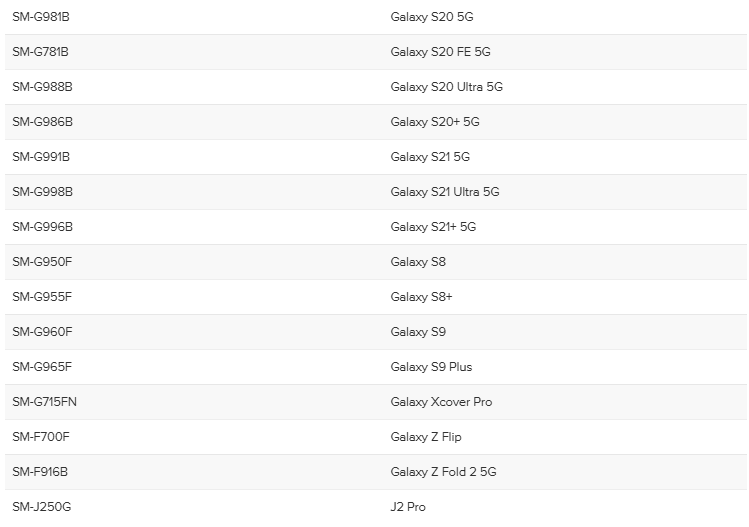749x527 pixels.
Task: Select the Galaxy Z Flip cell
Action: click(x=426, y=437)
